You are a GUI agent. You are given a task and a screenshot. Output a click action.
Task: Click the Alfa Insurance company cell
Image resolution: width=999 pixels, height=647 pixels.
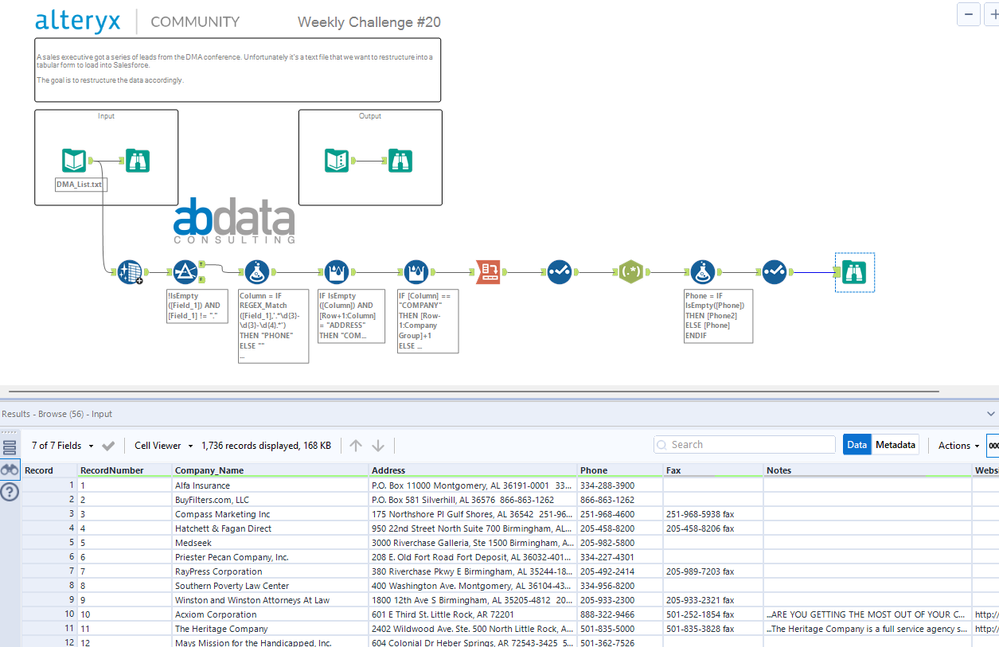271,485
